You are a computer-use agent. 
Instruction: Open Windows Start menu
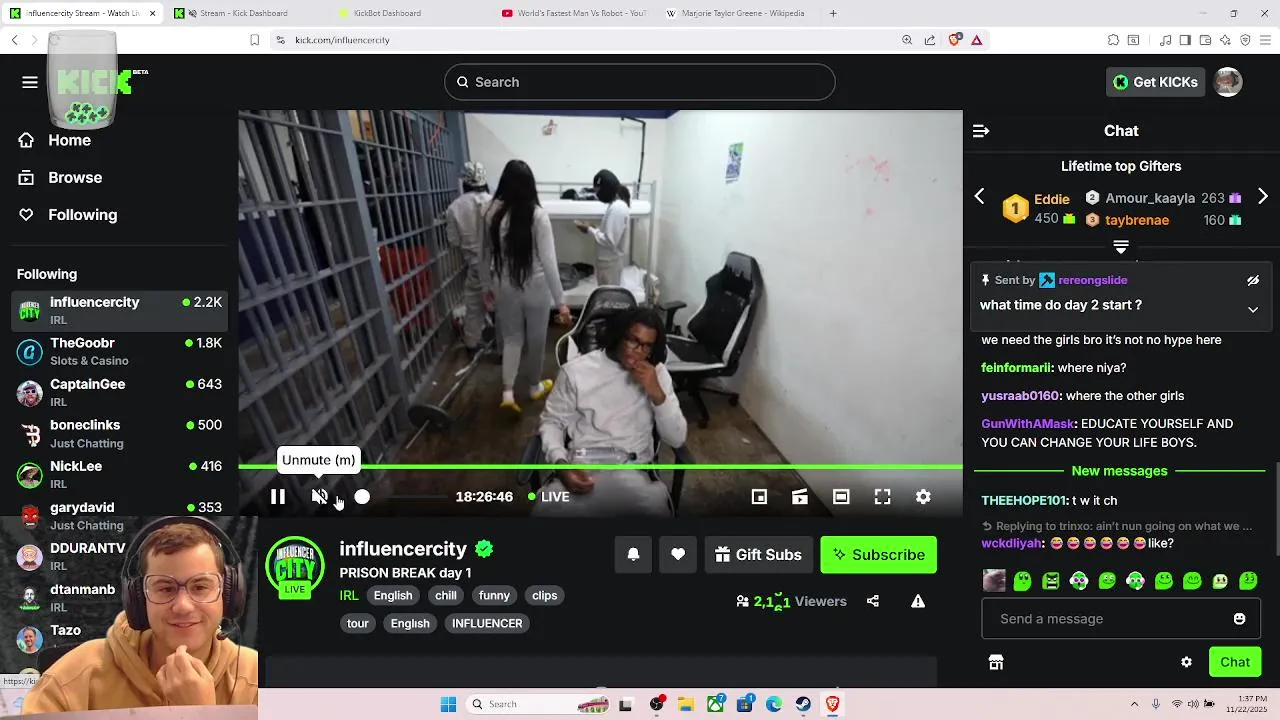448,704
